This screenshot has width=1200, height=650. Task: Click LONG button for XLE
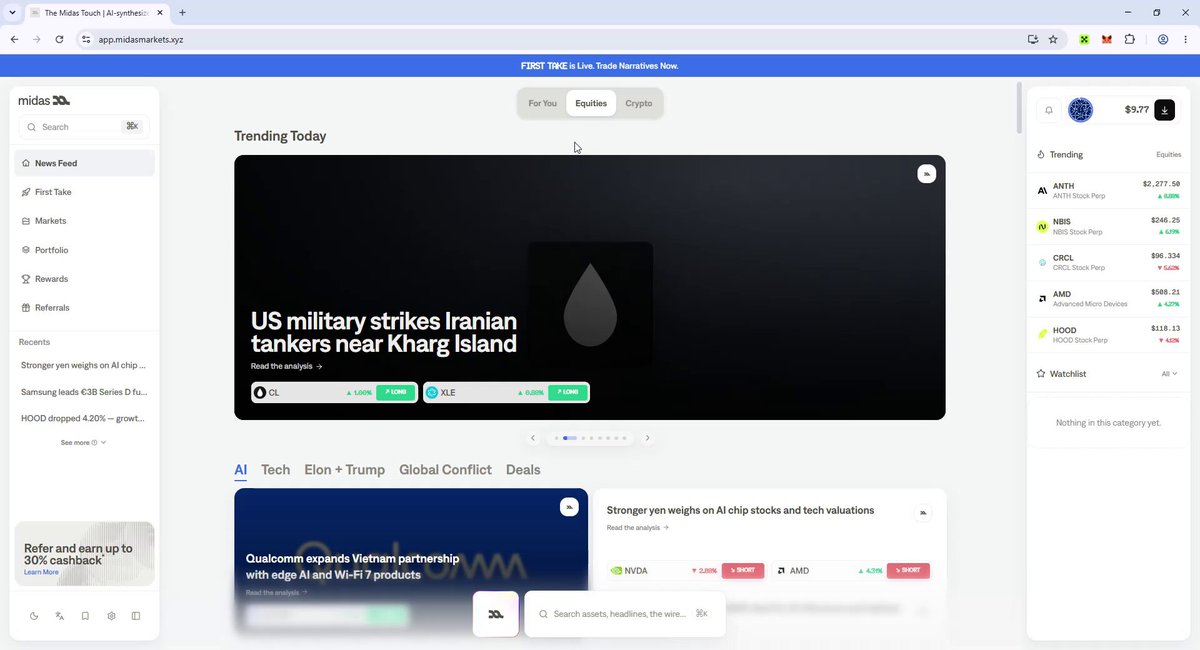tap(568, 393)
